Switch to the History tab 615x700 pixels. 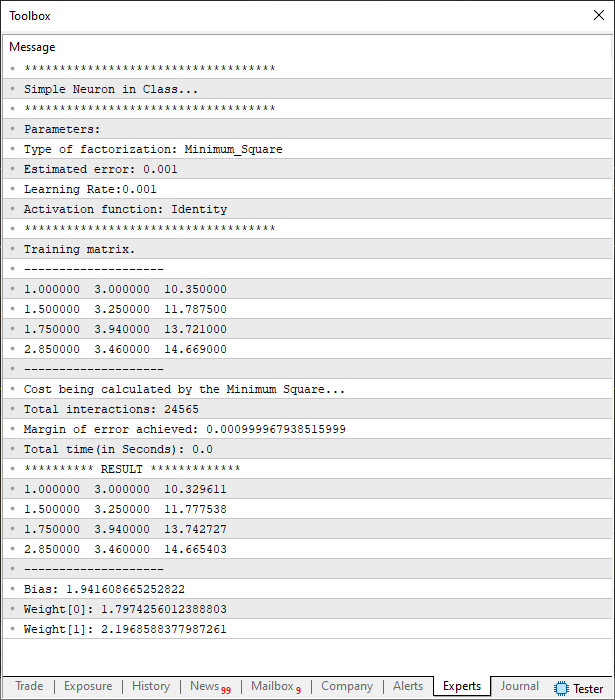click(151, 686)
